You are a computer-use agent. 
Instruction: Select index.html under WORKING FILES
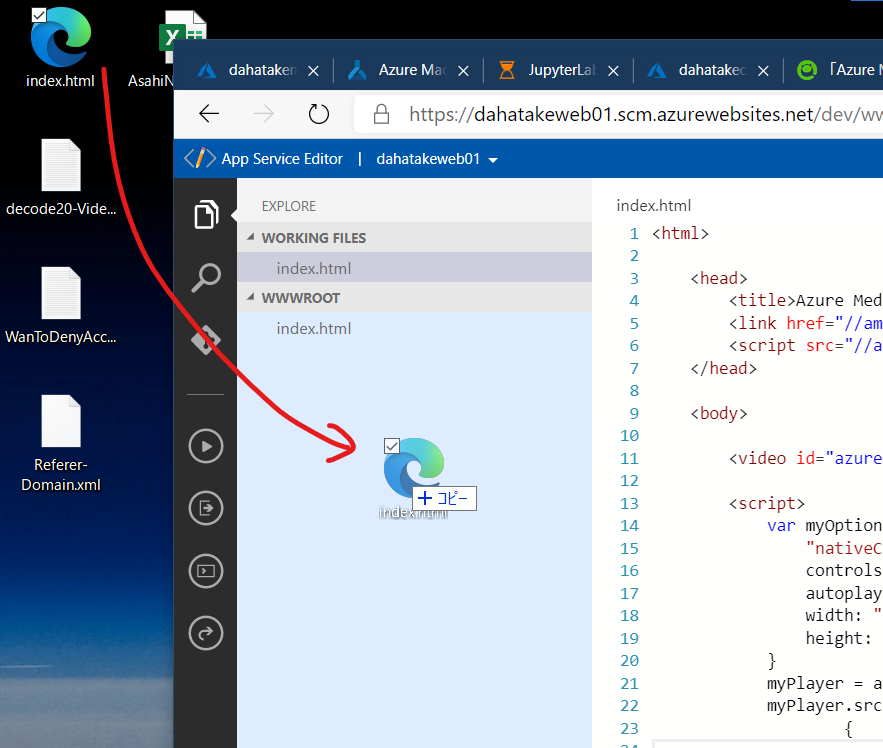[414, 268]
